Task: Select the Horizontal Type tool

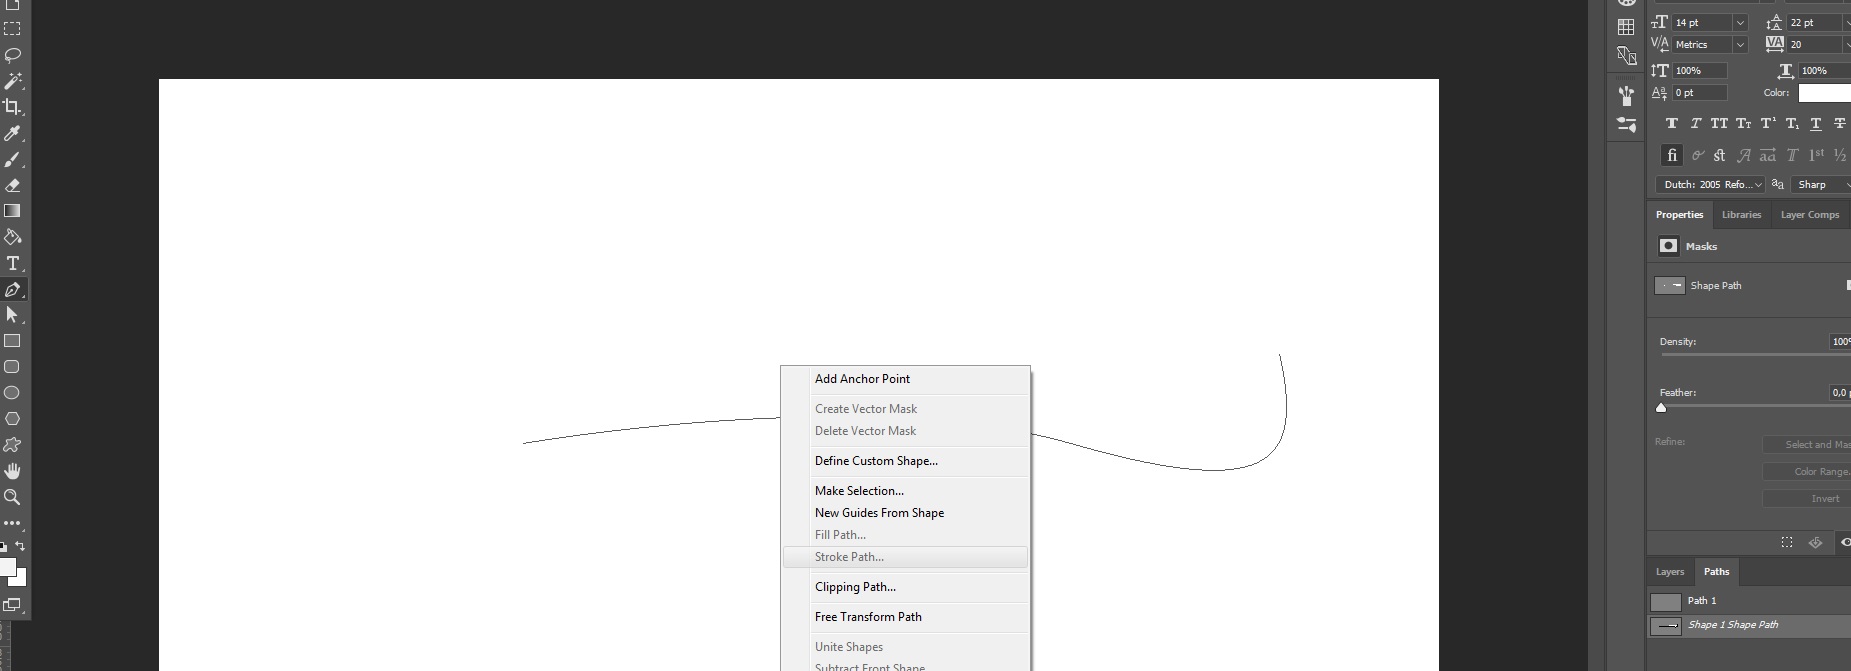Action: (x=12, y=263)
